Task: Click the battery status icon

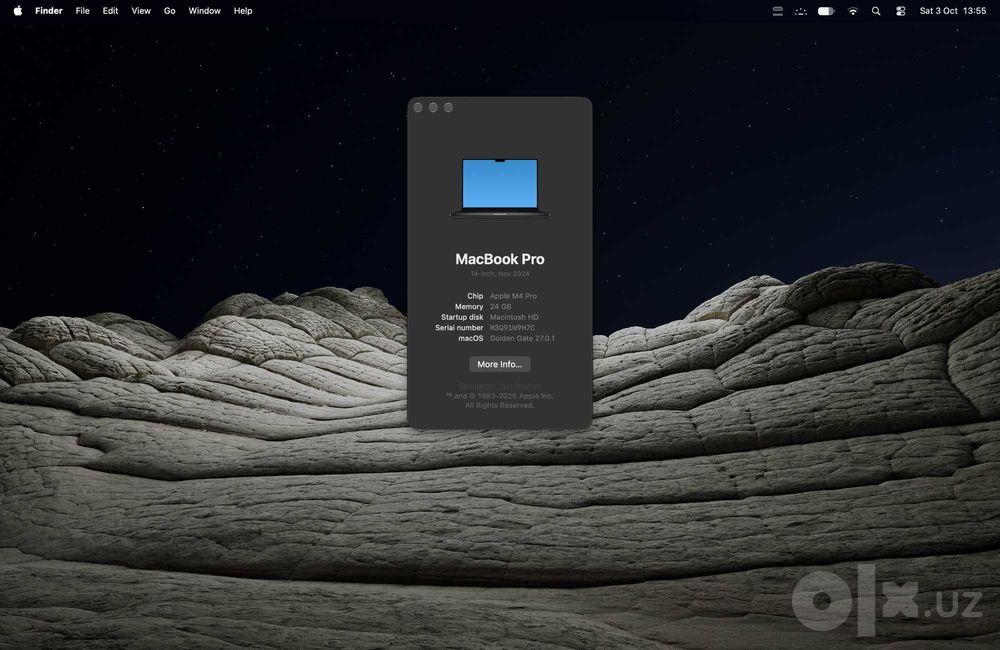Action: [x=826, y=11]
